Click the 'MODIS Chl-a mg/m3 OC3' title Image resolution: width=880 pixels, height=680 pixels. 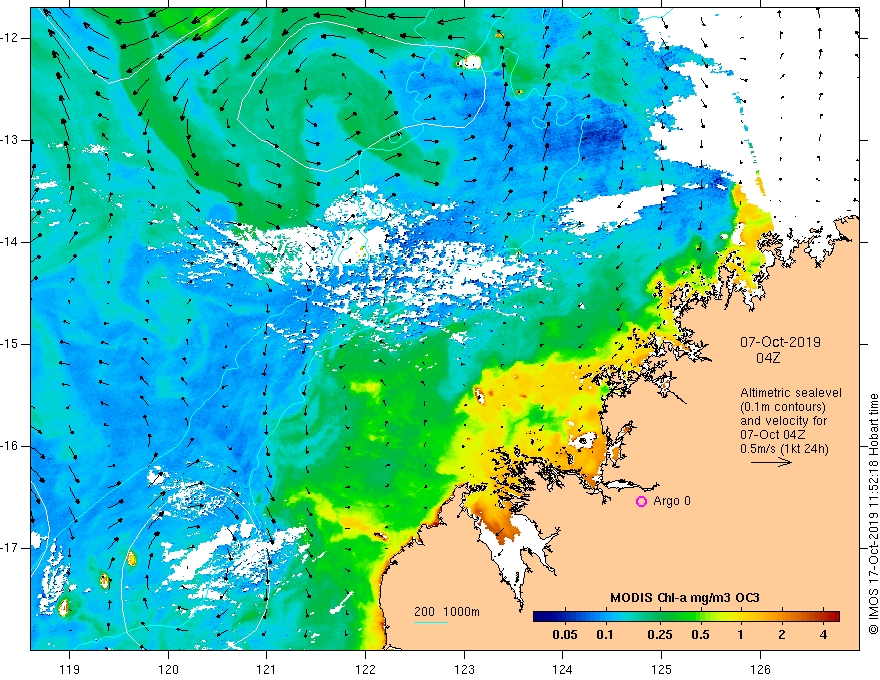click(685, 598)
